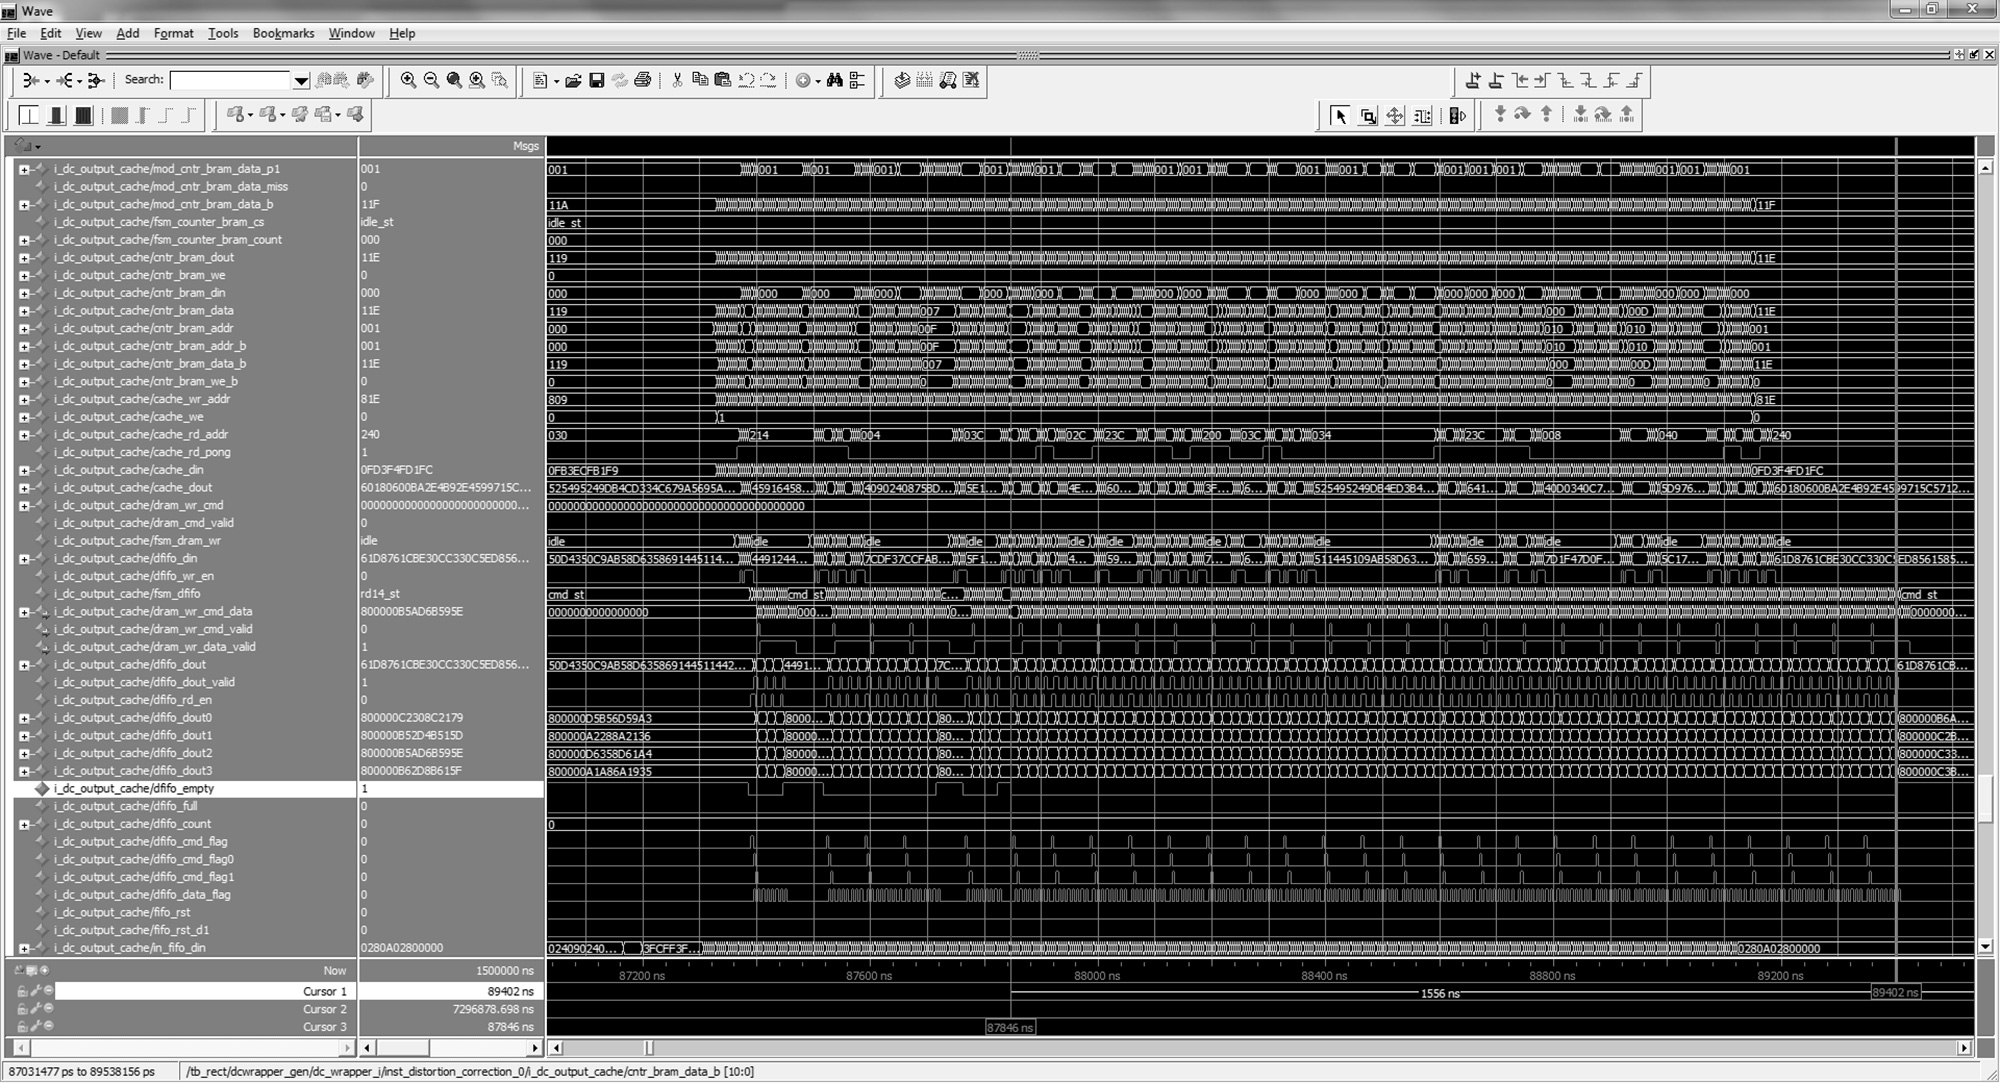Open the Bookmarks menu
2000x1083 pixels.
[283, 33]
